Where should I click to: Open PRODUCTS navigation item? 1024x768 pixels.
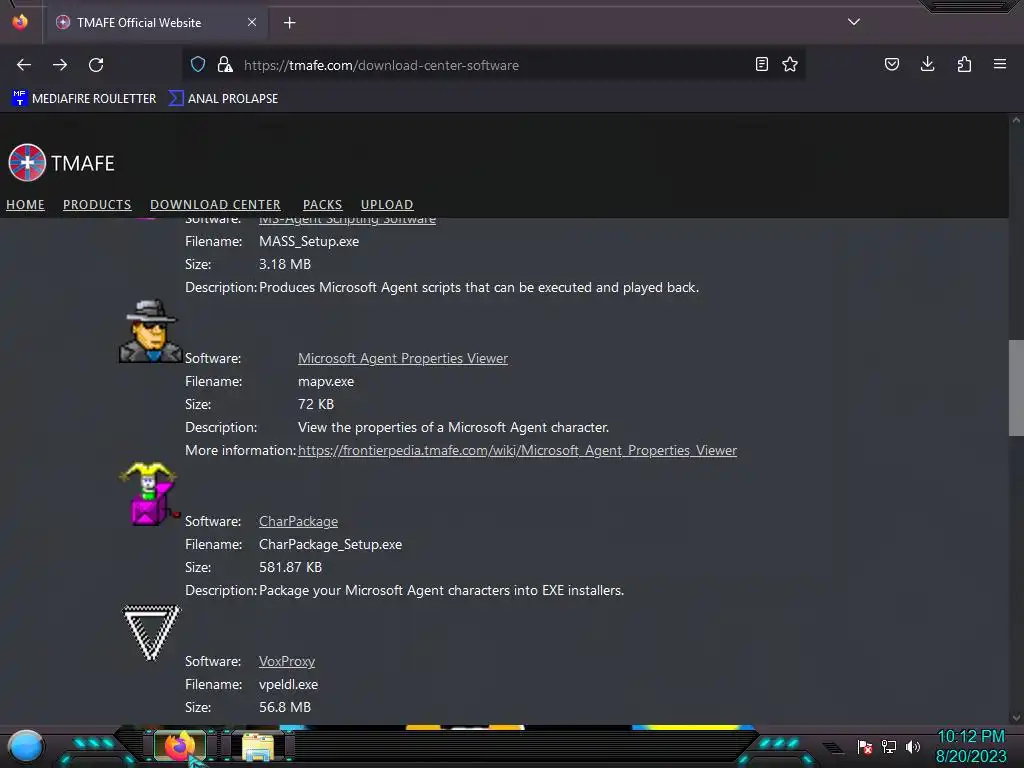click(x=97, y=204)
